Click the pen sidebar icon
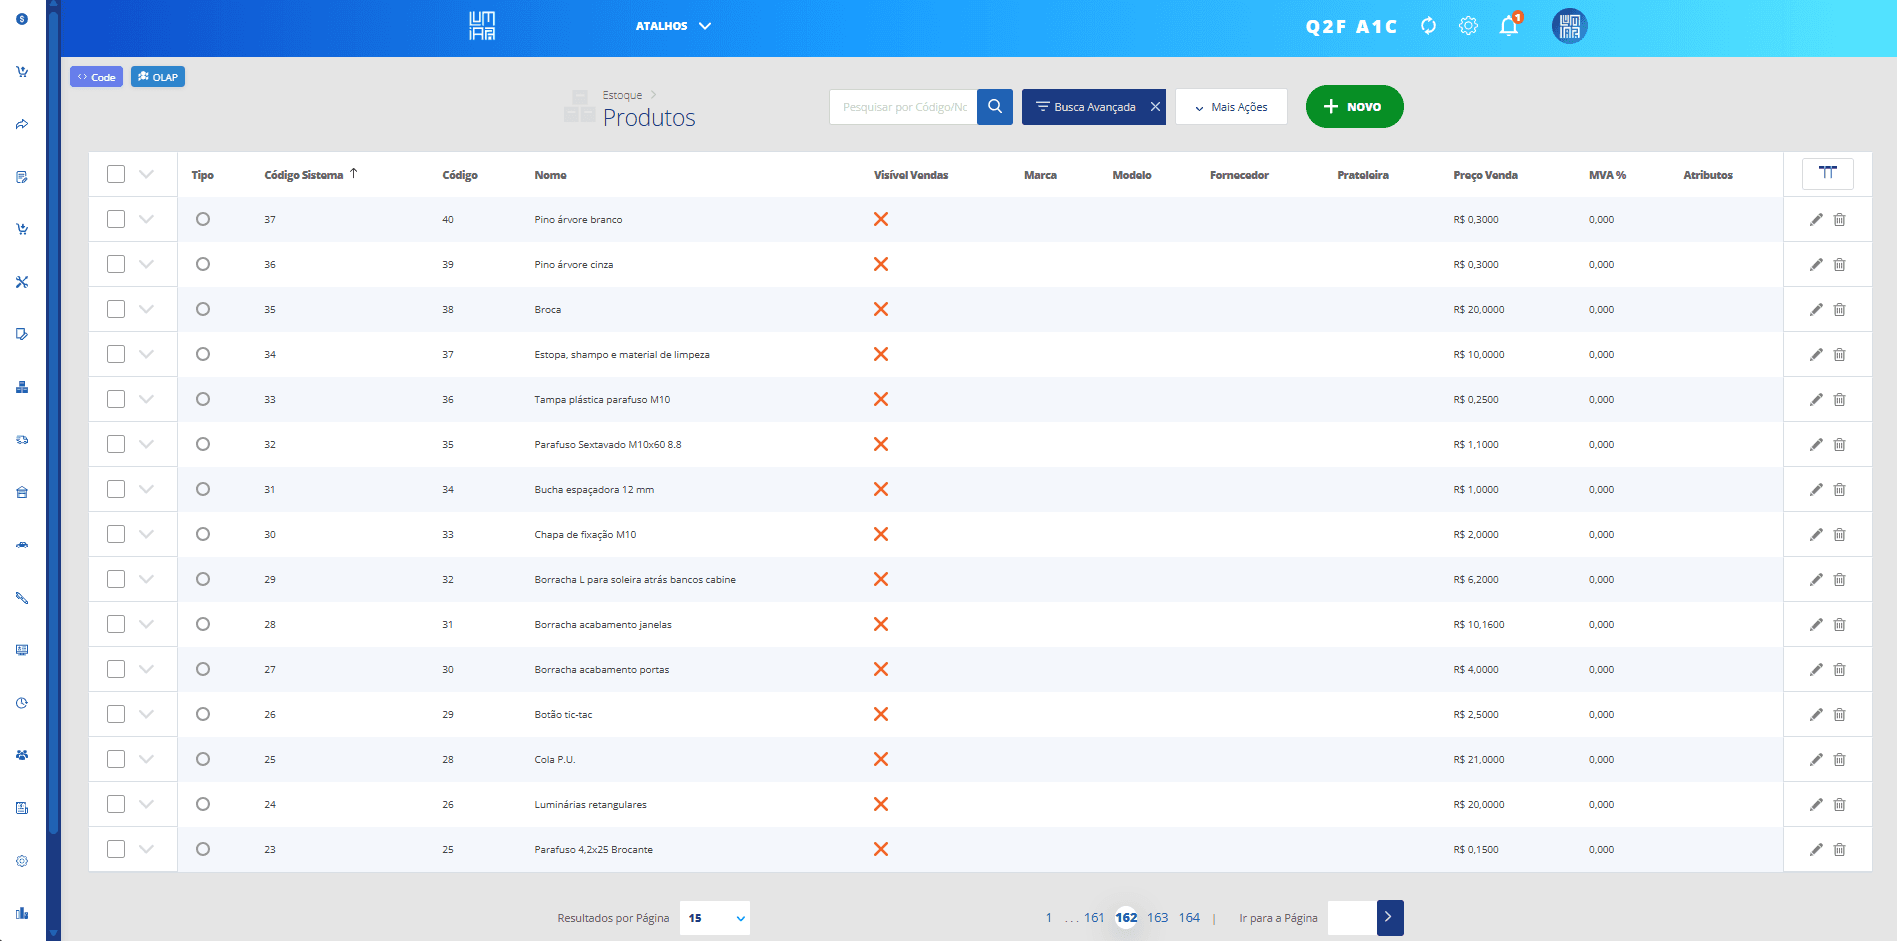The image size is (1897, 941). click(22, 598)
